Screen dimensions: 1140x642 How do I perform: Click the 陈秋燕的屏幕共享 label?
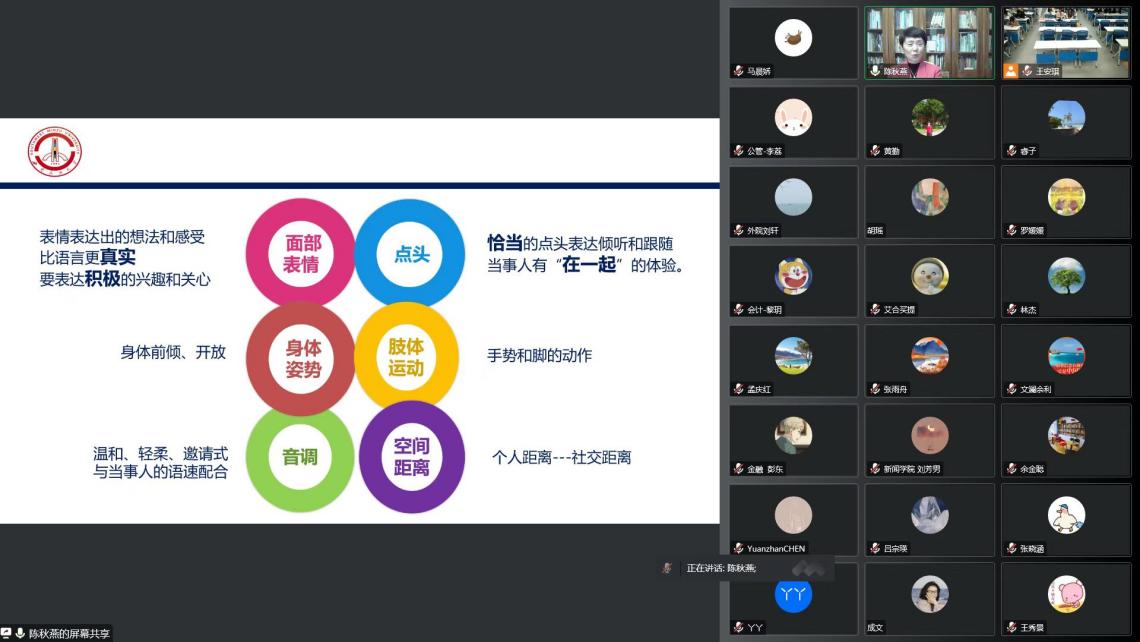coord(68,633)
